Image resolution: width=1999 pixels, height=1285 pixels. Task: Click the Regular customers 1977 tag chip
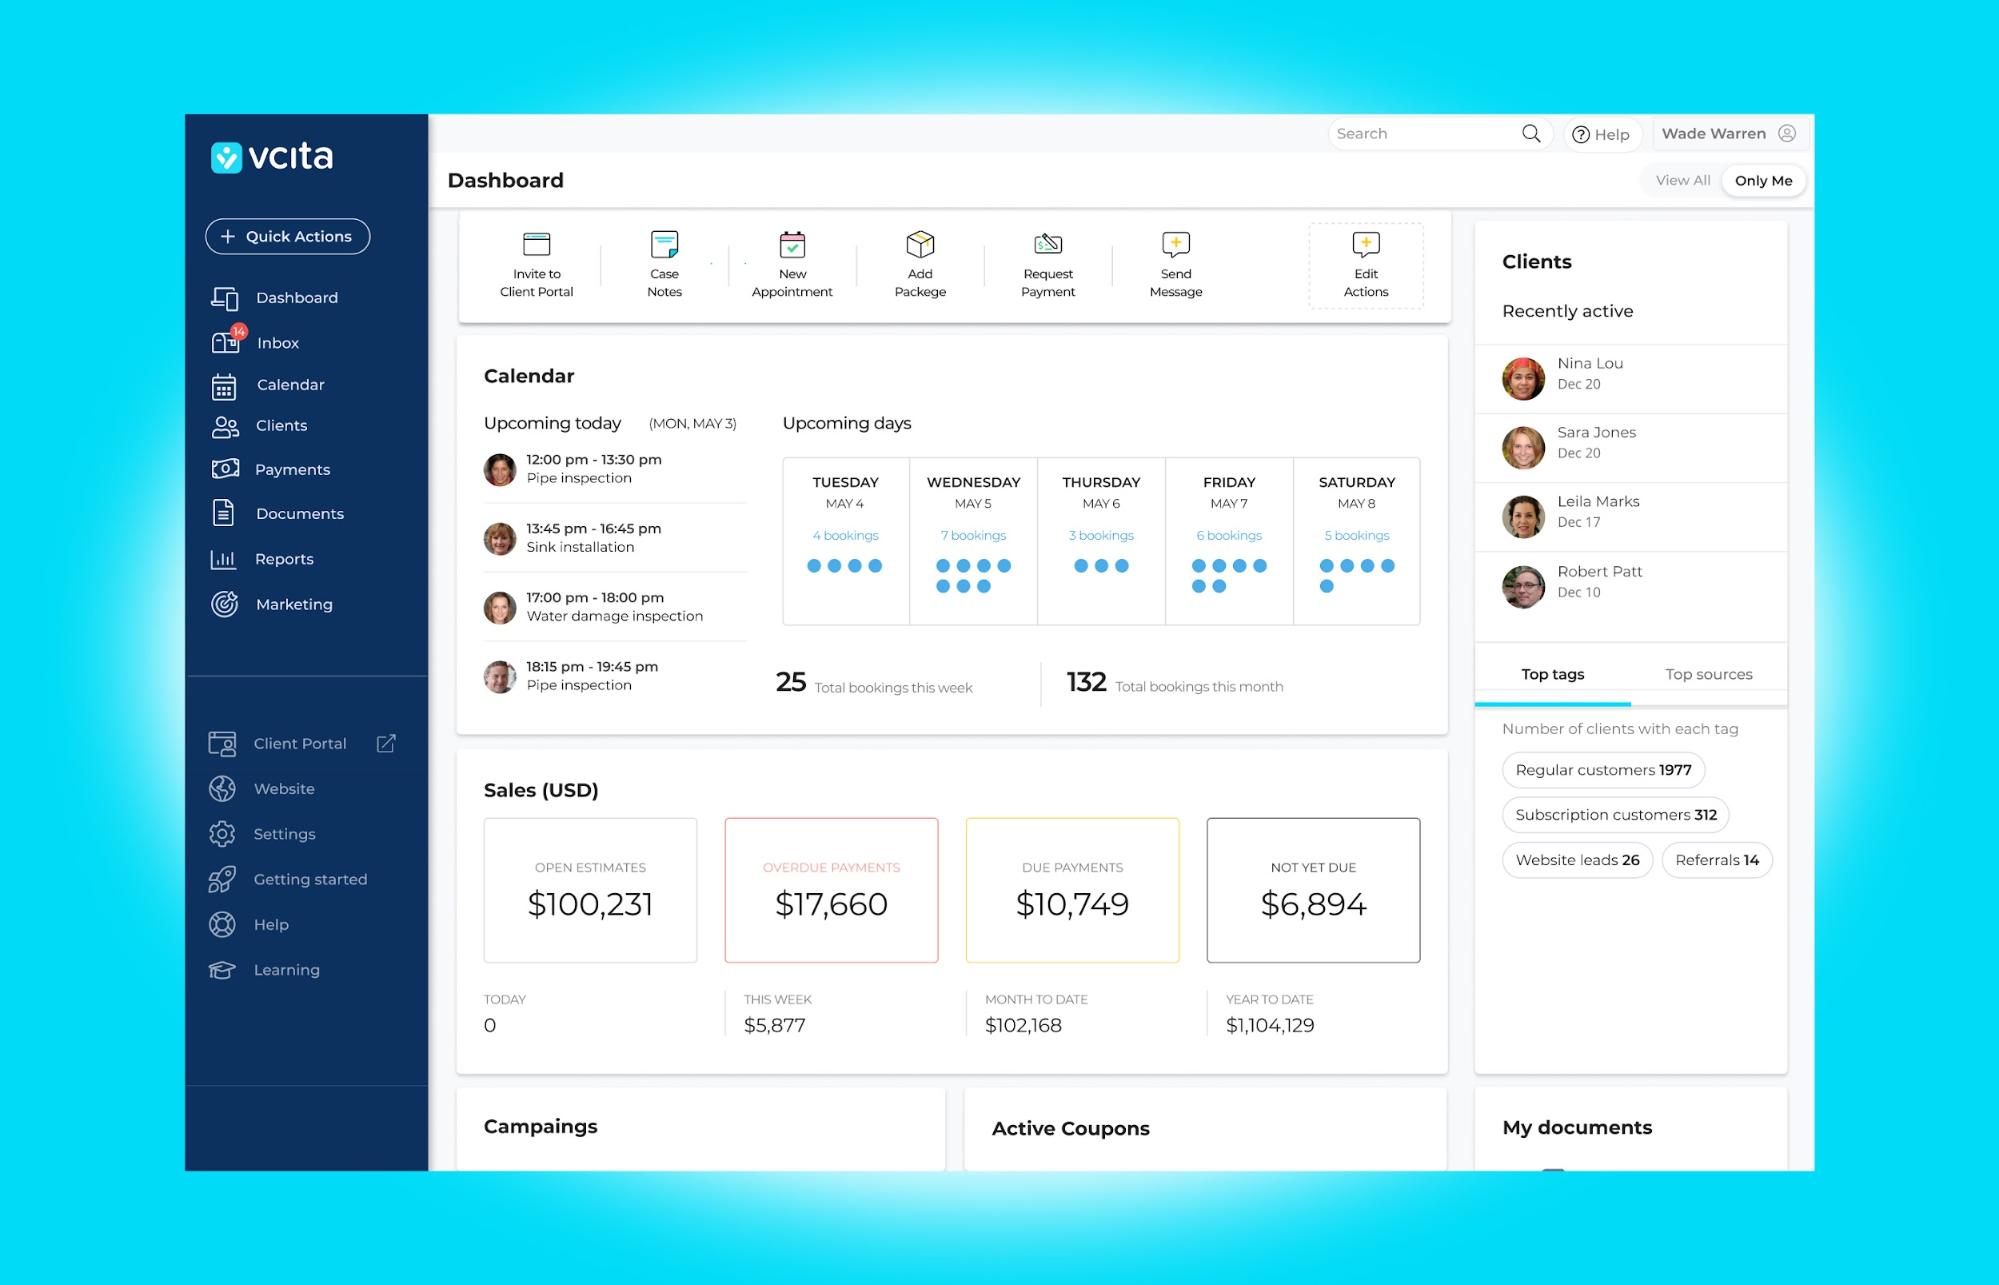point(1603,770)
